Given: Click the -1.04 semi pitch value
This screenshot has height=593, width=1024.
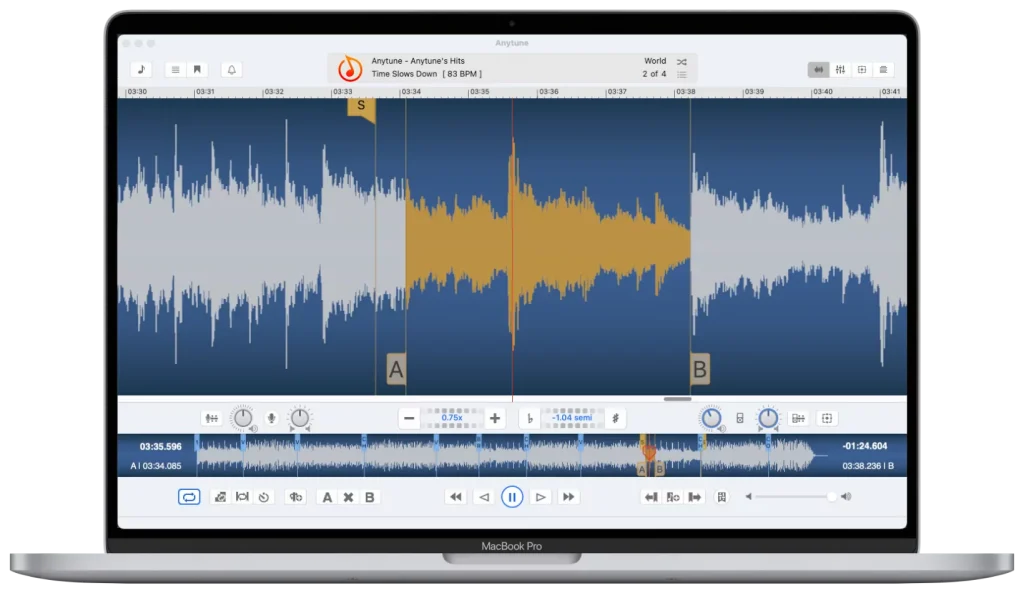Looking at the screenshot, I should pyautogui.click(x=572, y=418).
